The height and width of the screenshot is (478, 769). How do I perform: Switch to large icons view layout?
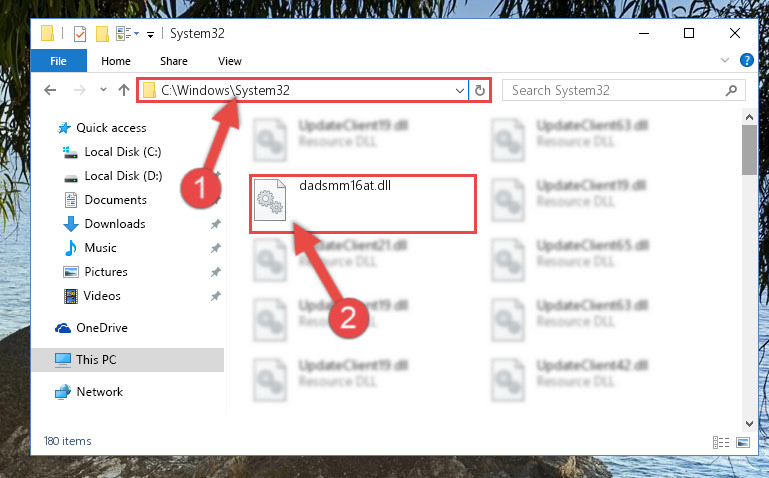[x=743, y=442]
